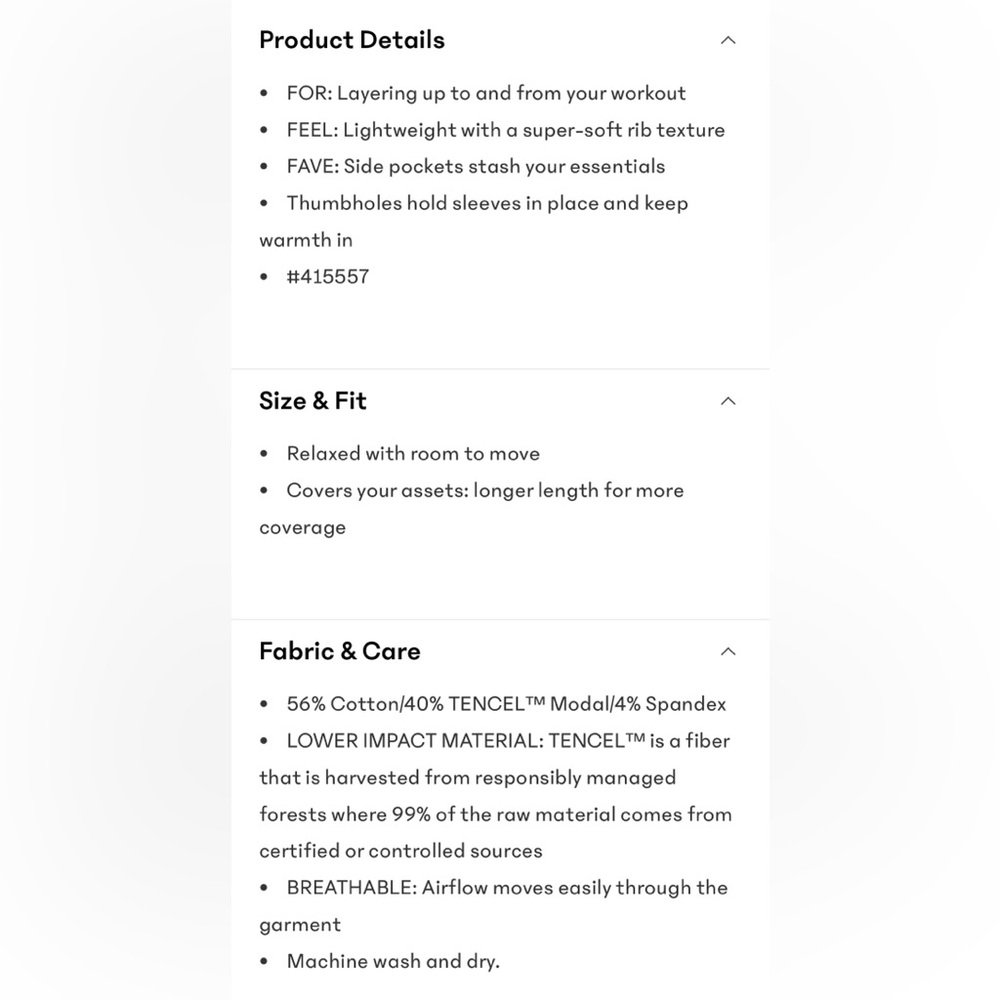
Task: Collapse the Product Details section chevron
Action: tap(728, 40)
